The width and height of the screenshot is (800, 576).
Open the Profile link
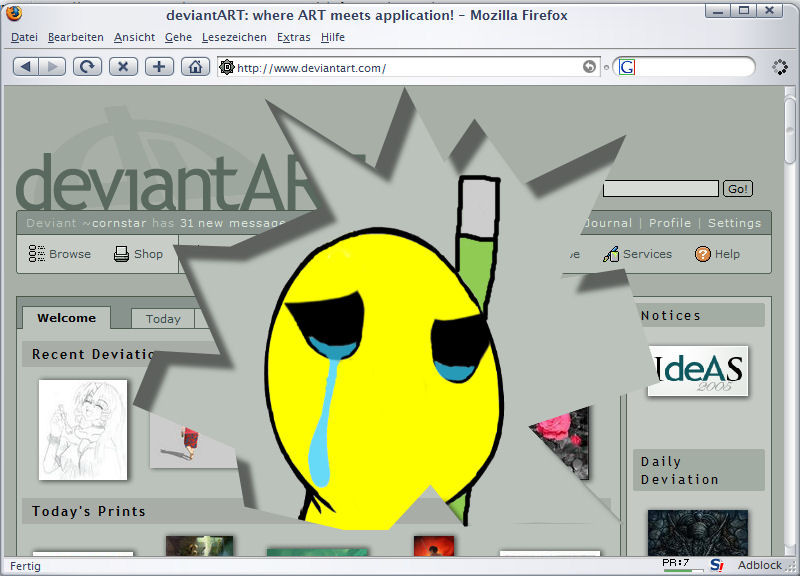click(670, 223)
